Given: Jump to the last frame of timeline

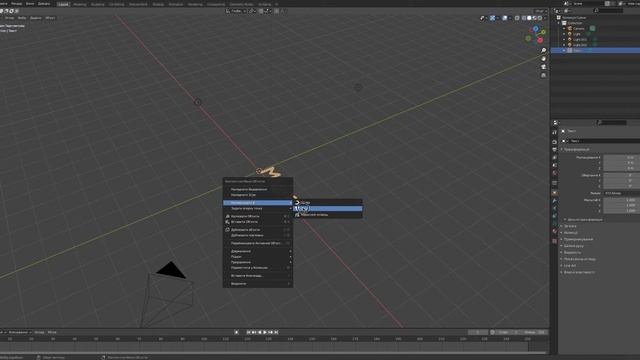Looking at the screenshot, I should tap(276, 332).
